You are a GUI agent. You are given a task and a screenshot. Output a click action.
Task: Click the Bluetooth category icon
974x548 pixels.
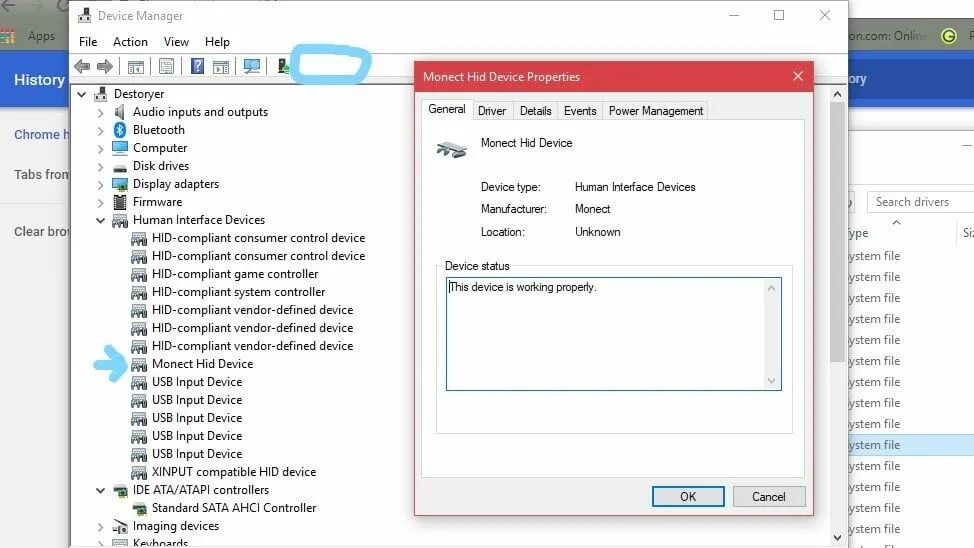click(x=120, y=130)
